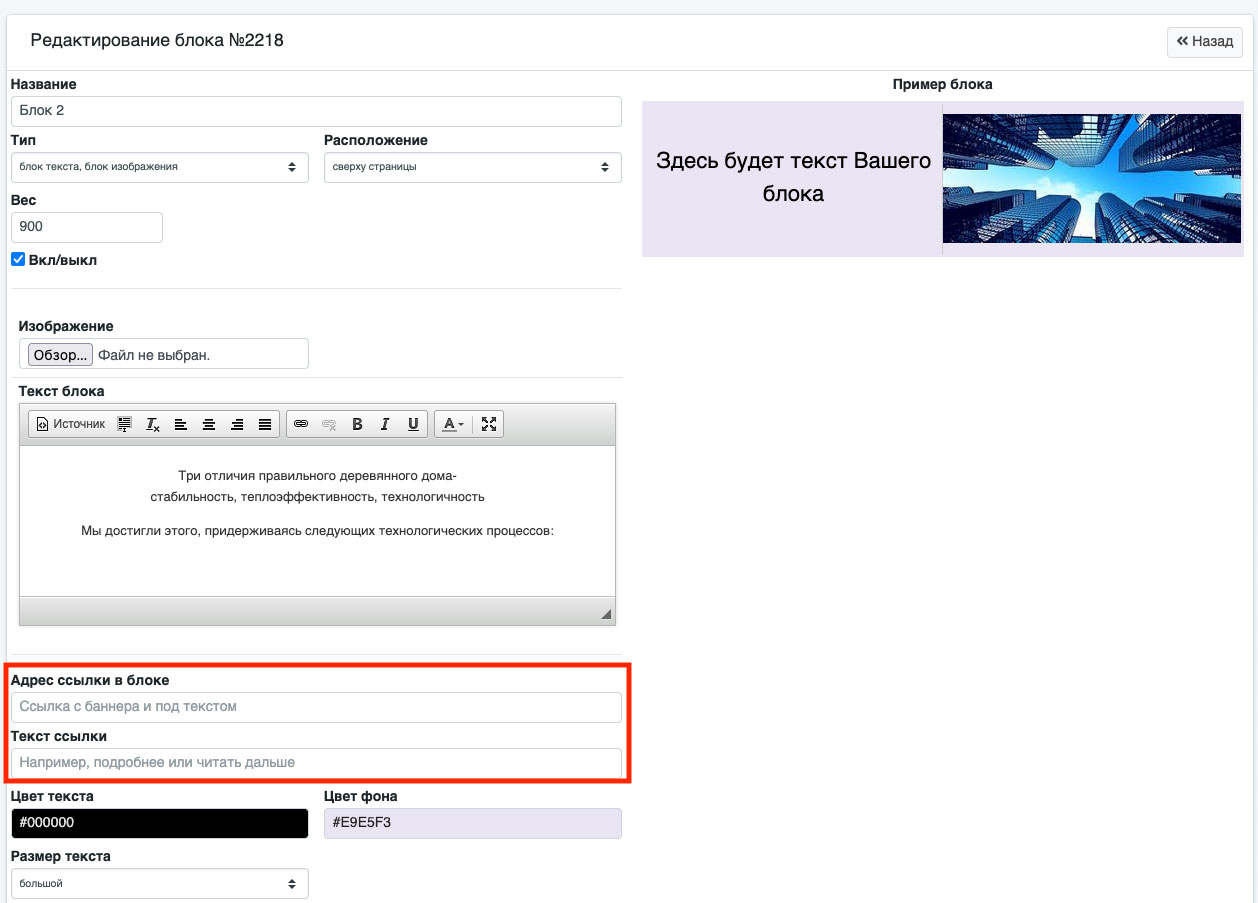1258x903 pixels.
Task: Click the Текст ссылки input field
Action: 316,763
